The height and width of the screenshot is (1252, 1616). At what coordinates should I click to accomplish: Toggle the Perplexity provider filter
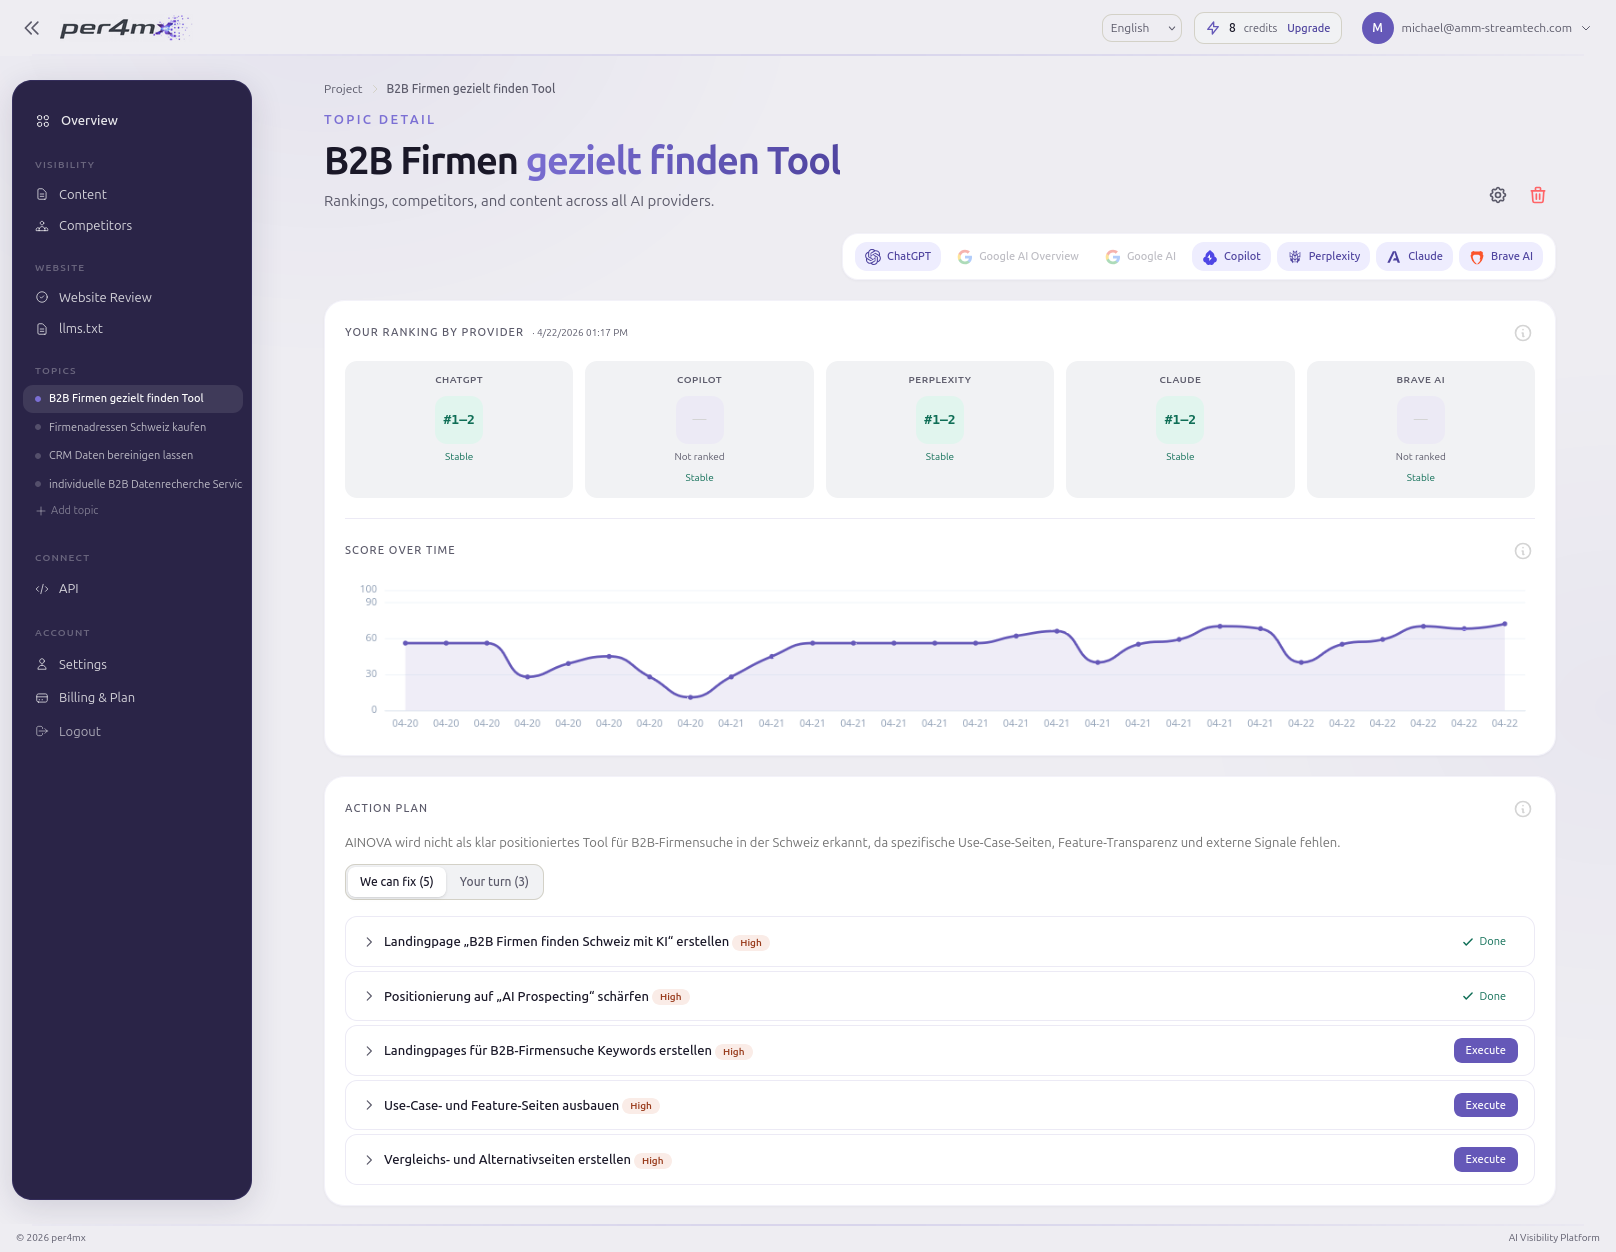click(1323, 257)
